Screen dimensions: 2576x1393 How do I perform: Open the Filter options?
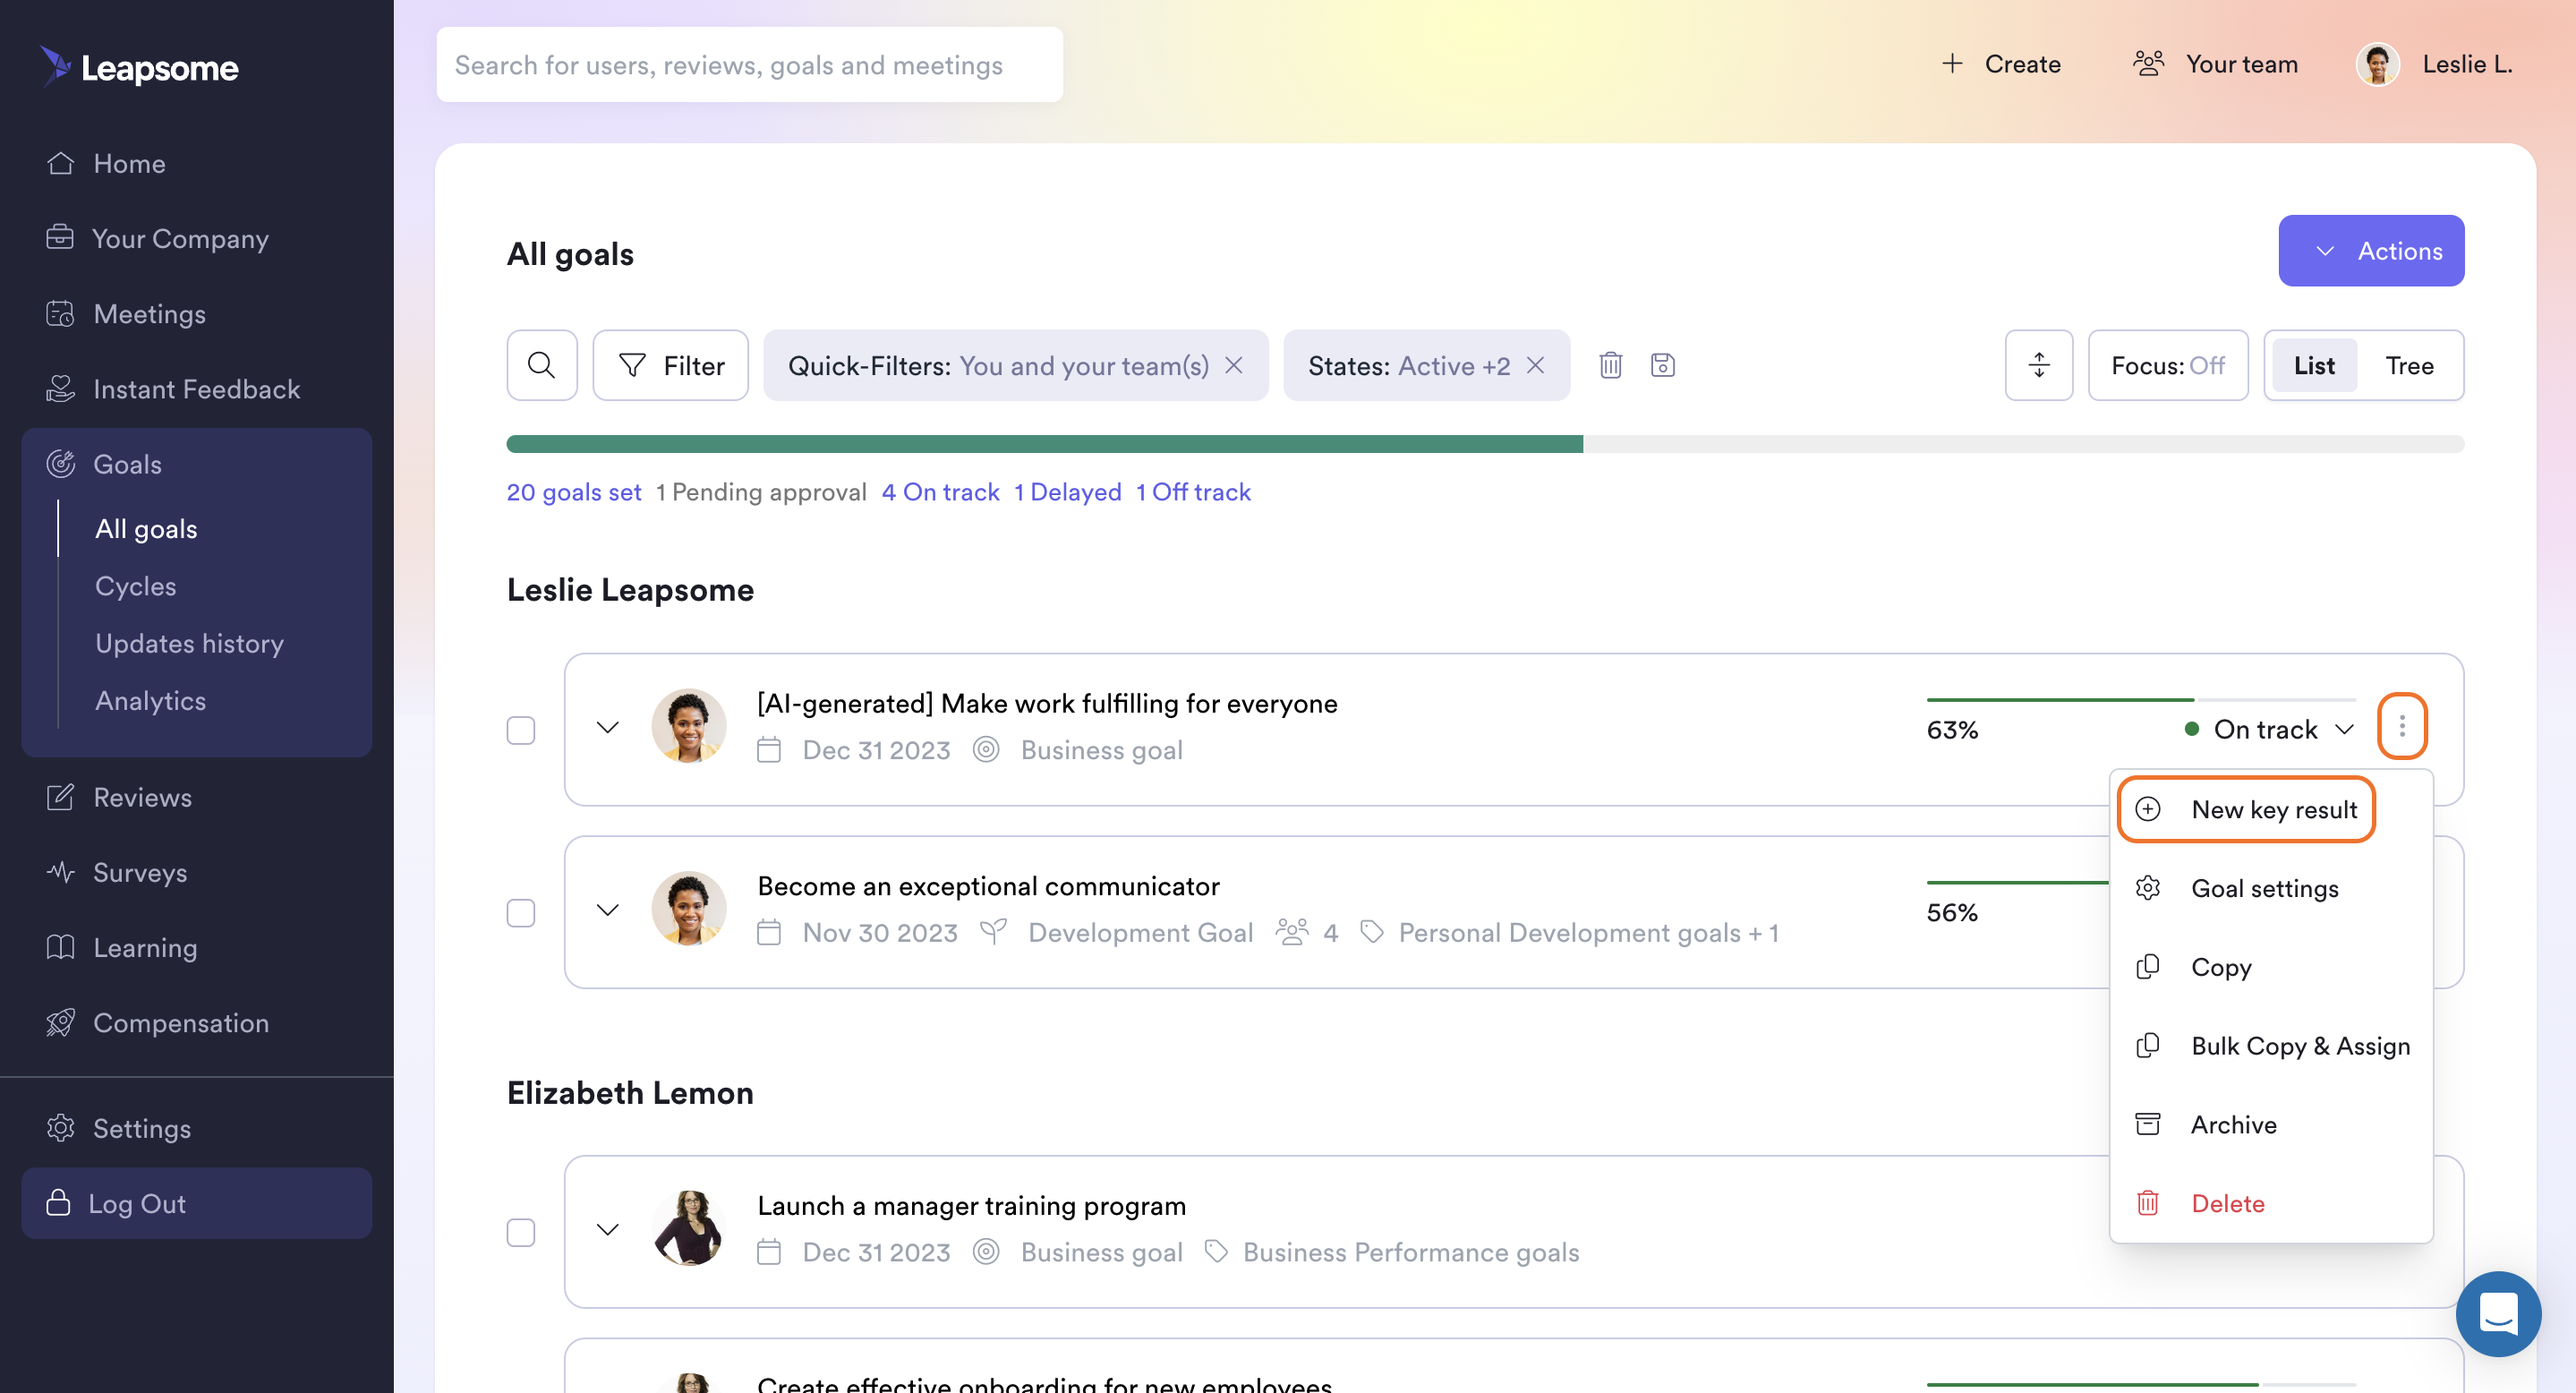tap(670, 365)
